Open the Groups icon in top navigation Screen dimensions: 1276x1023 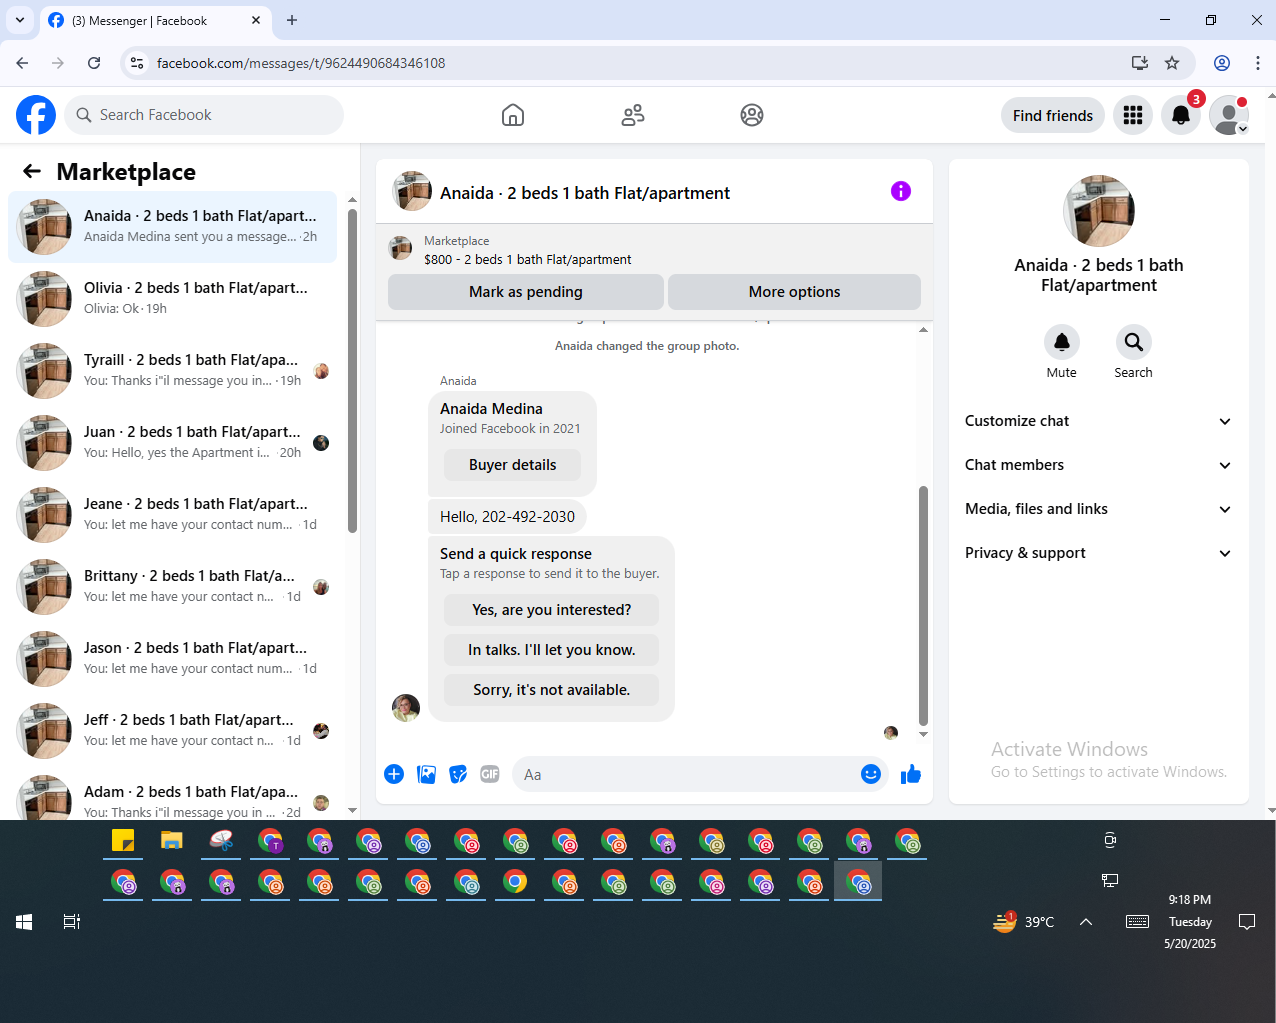tap(752, 115)
